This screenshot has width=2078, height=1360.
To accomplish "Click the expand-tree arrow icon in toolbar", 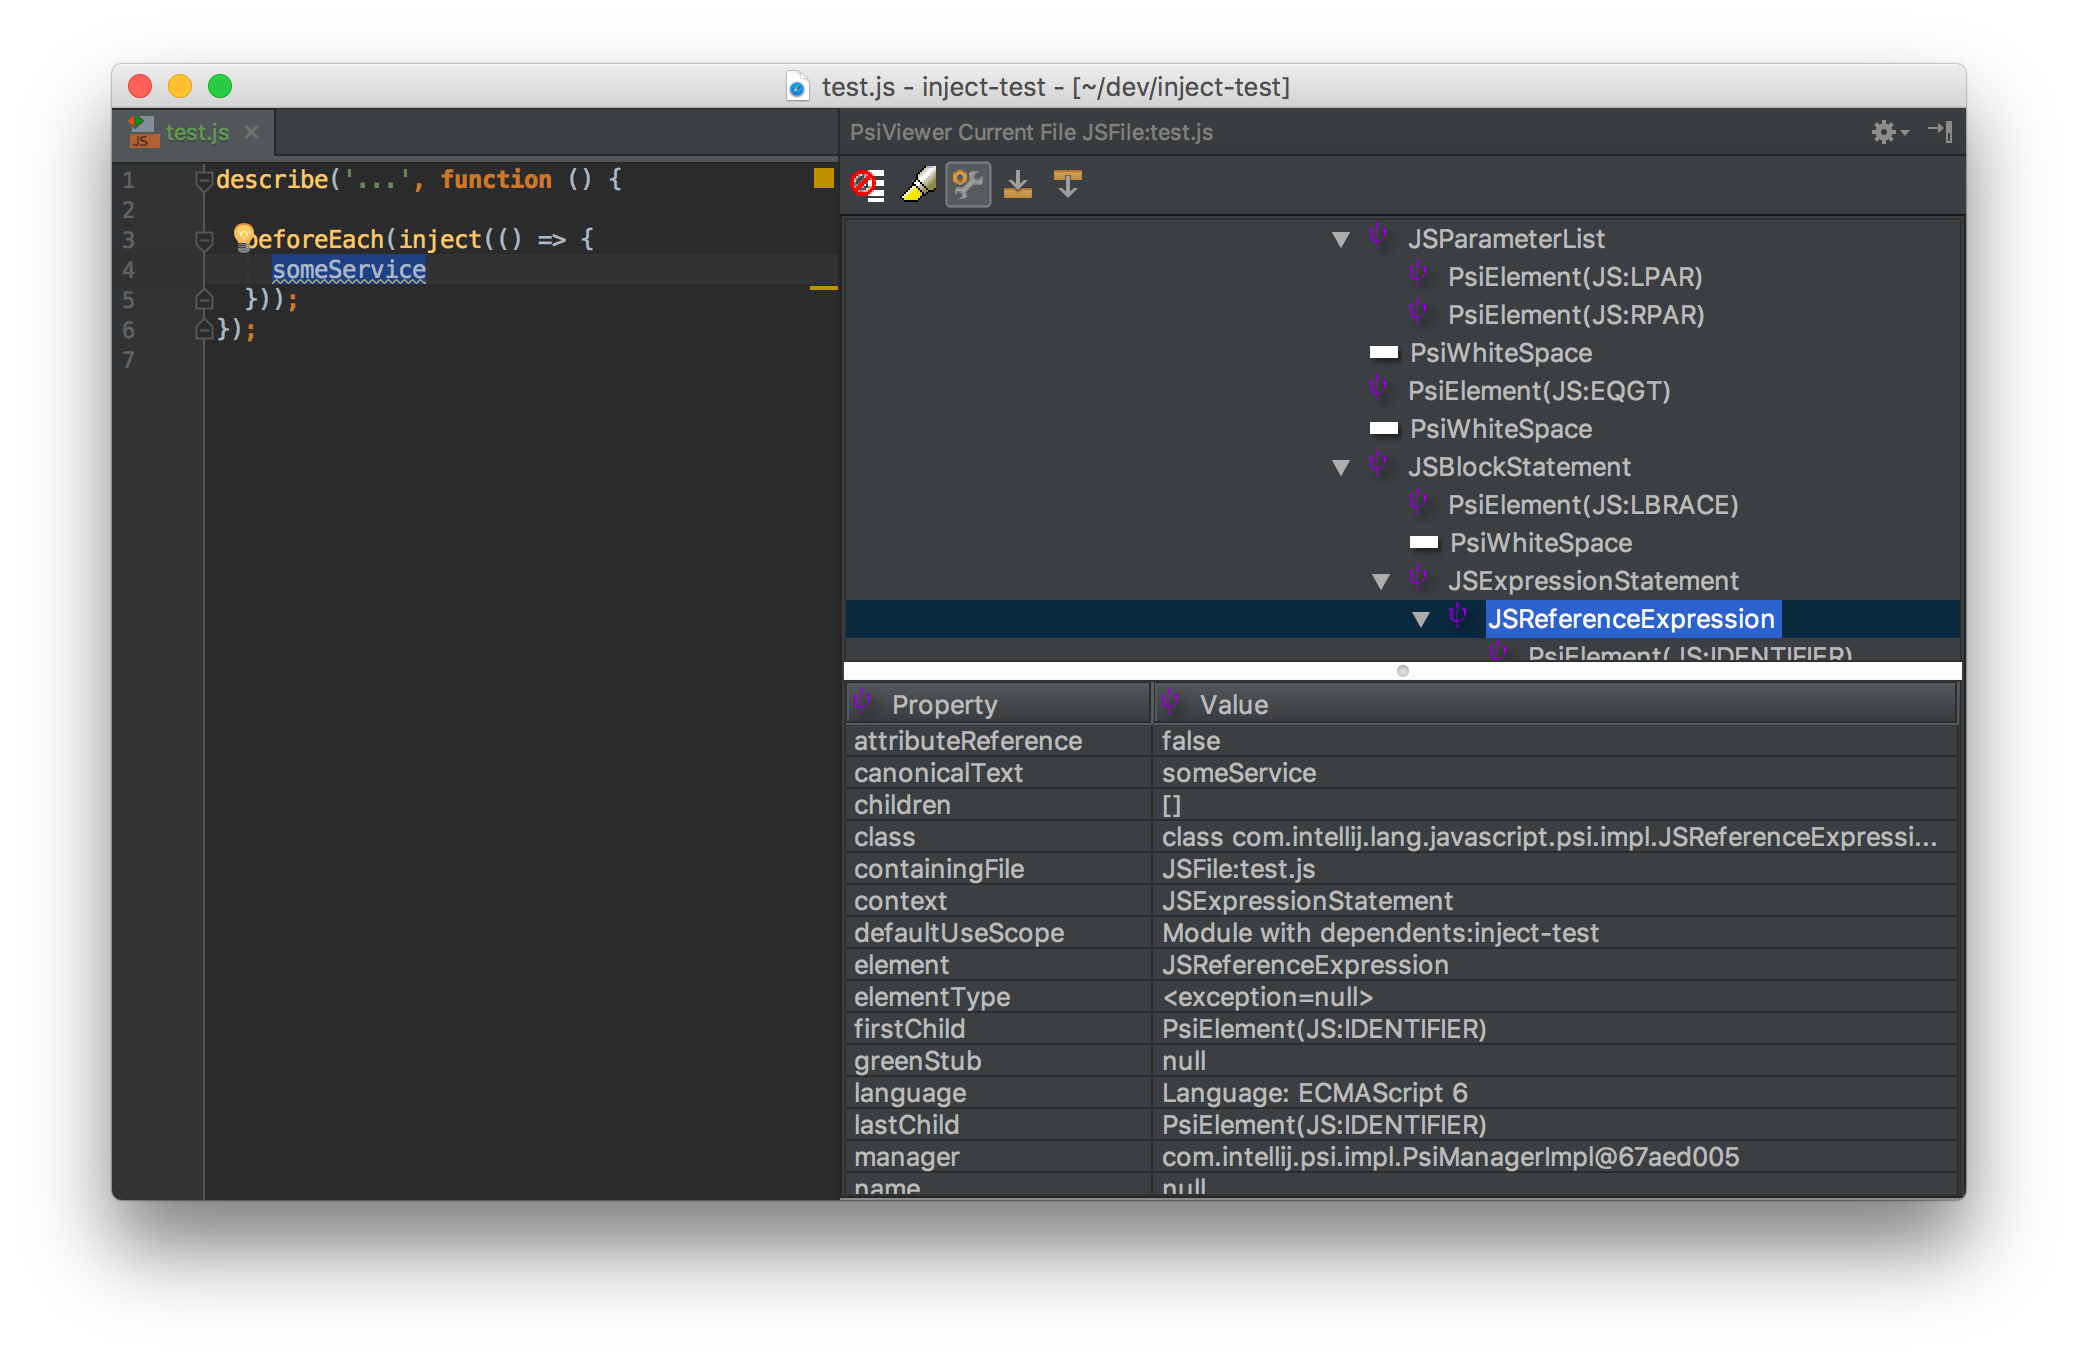I will click(1066, 184).
